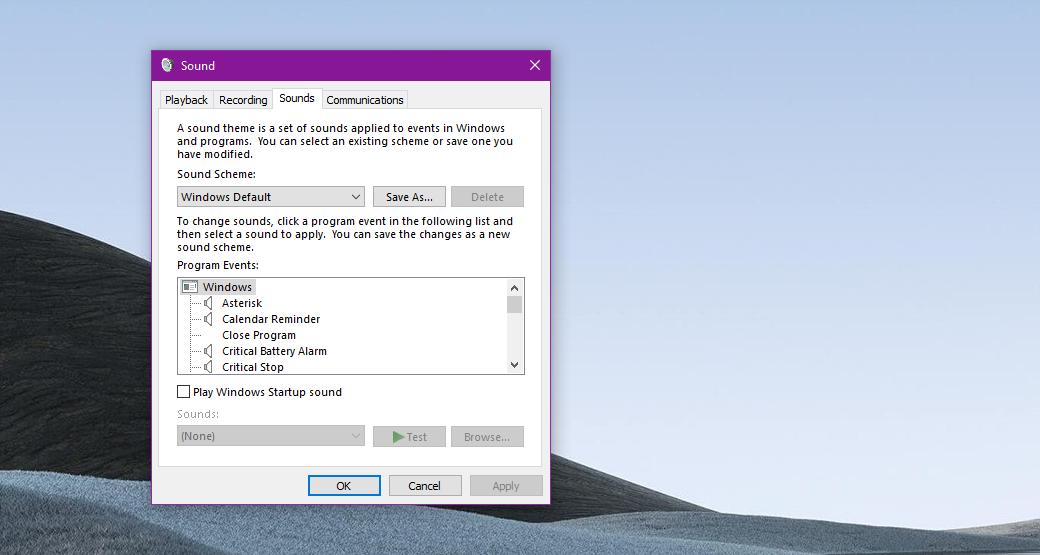Click the Save As... button
This screenshot has width=1040, height=555.
tap(409, 197)
